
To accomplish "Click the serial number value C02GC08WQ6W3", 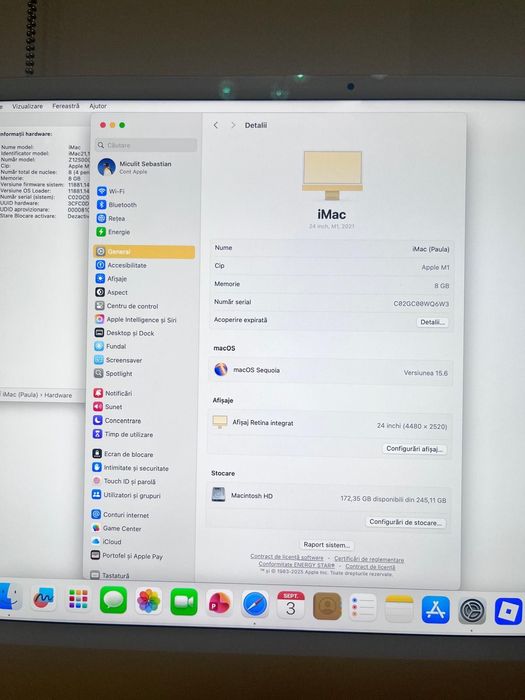I will 421,304.
